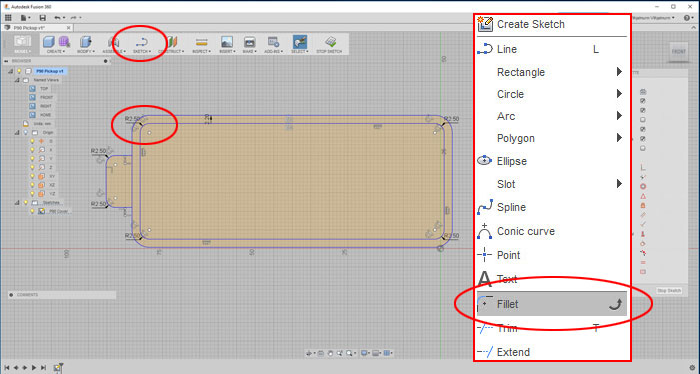Expand the Comments panel
Image resolution: width=700 pixels, height=374 pixels.
[x=11, y=295]
